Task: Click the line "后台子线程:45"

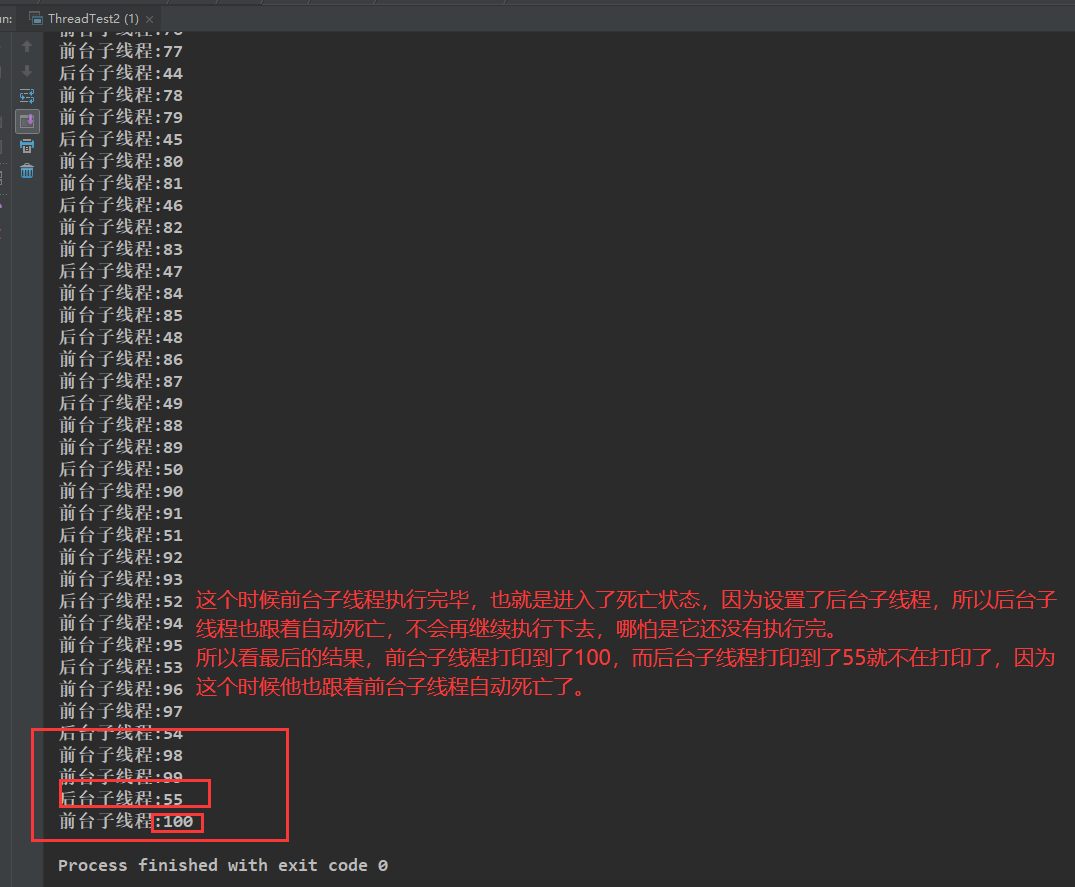Action: point(121,139)
